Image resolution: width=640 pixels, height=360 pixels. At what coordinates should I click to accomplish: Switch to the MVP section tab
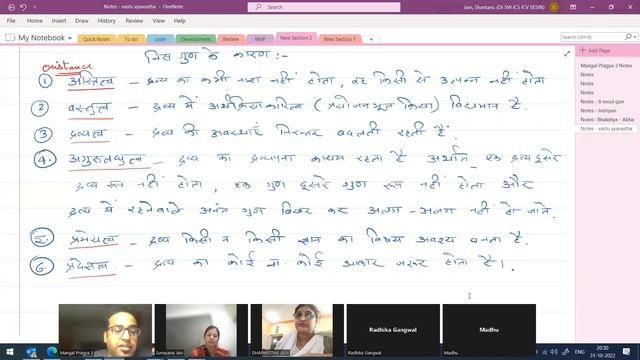[260, 39]
